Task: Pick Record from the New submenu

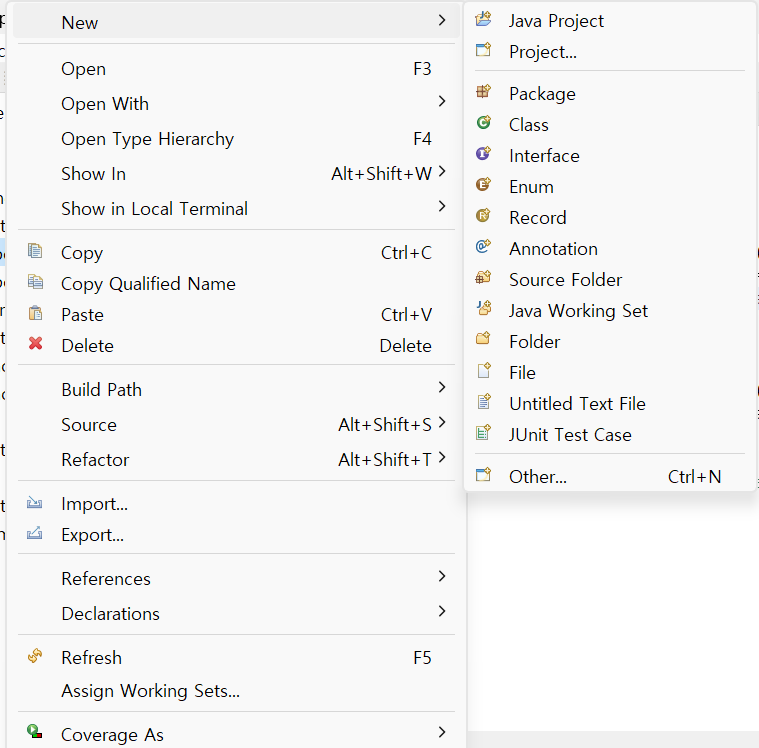Action: [609, 217]
